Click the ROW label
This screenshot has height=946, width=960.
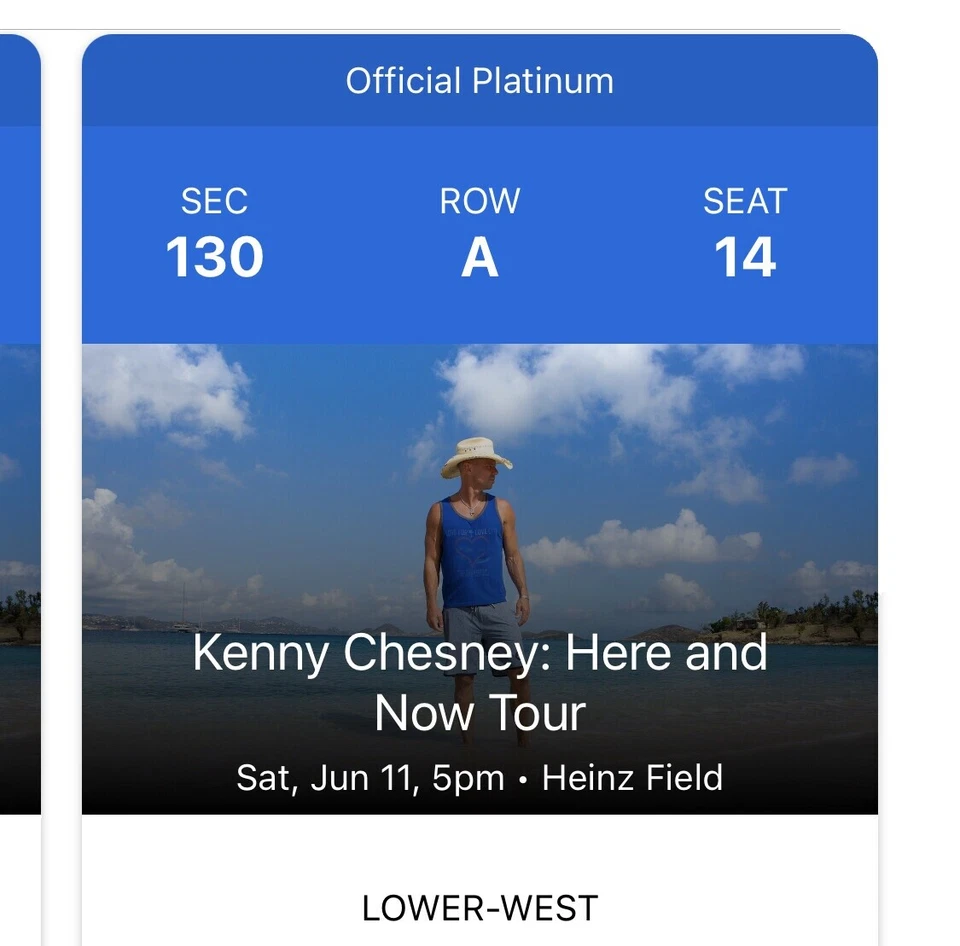coord(479,202)
